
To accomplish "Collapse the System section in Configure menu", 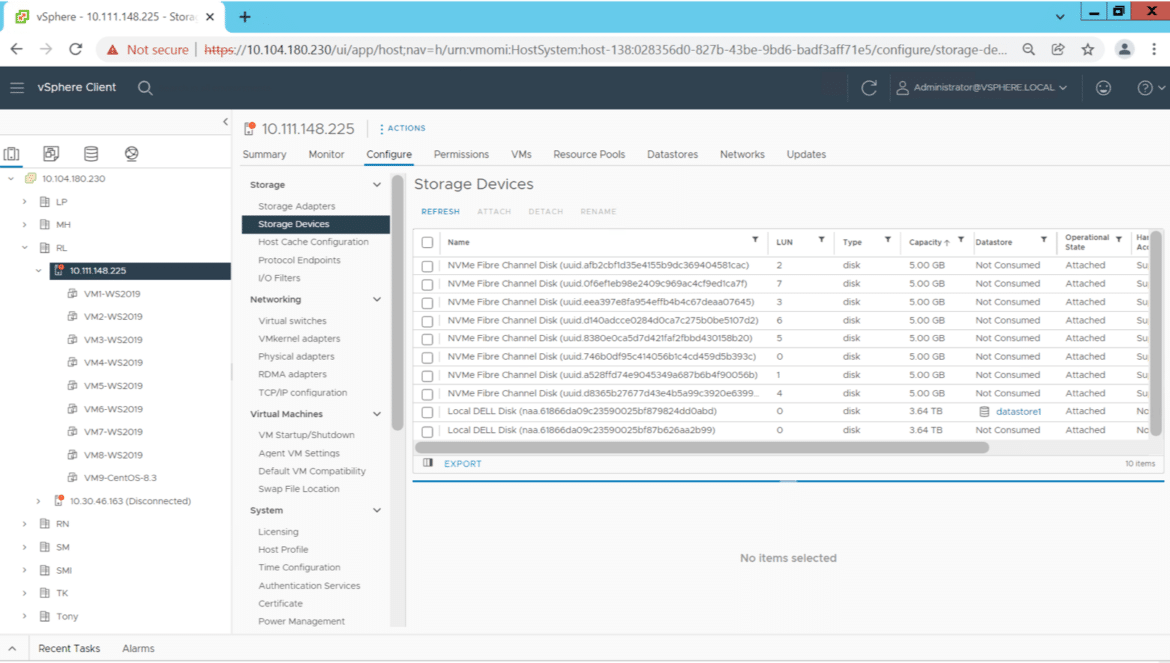I will coord(377,511).
